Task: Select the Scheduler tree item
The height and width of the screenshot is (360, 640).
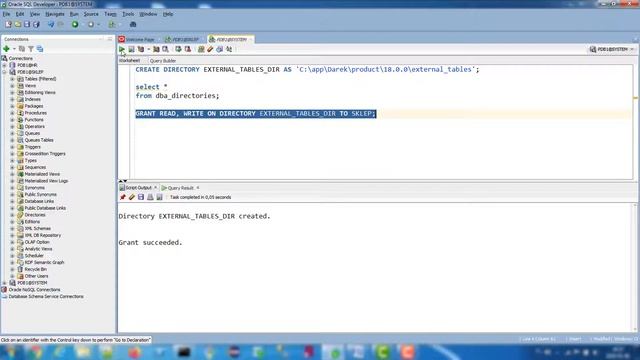Action: click(x=34, y=256)
